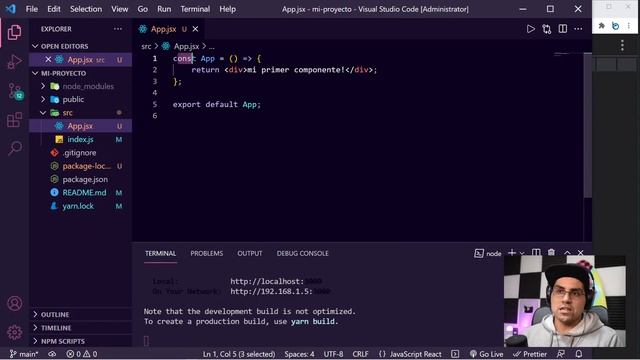Viewport: 640px width, 360px height.
Task: Open terminal launch profile dropdown arrow
Action: (x=522, y=253)
